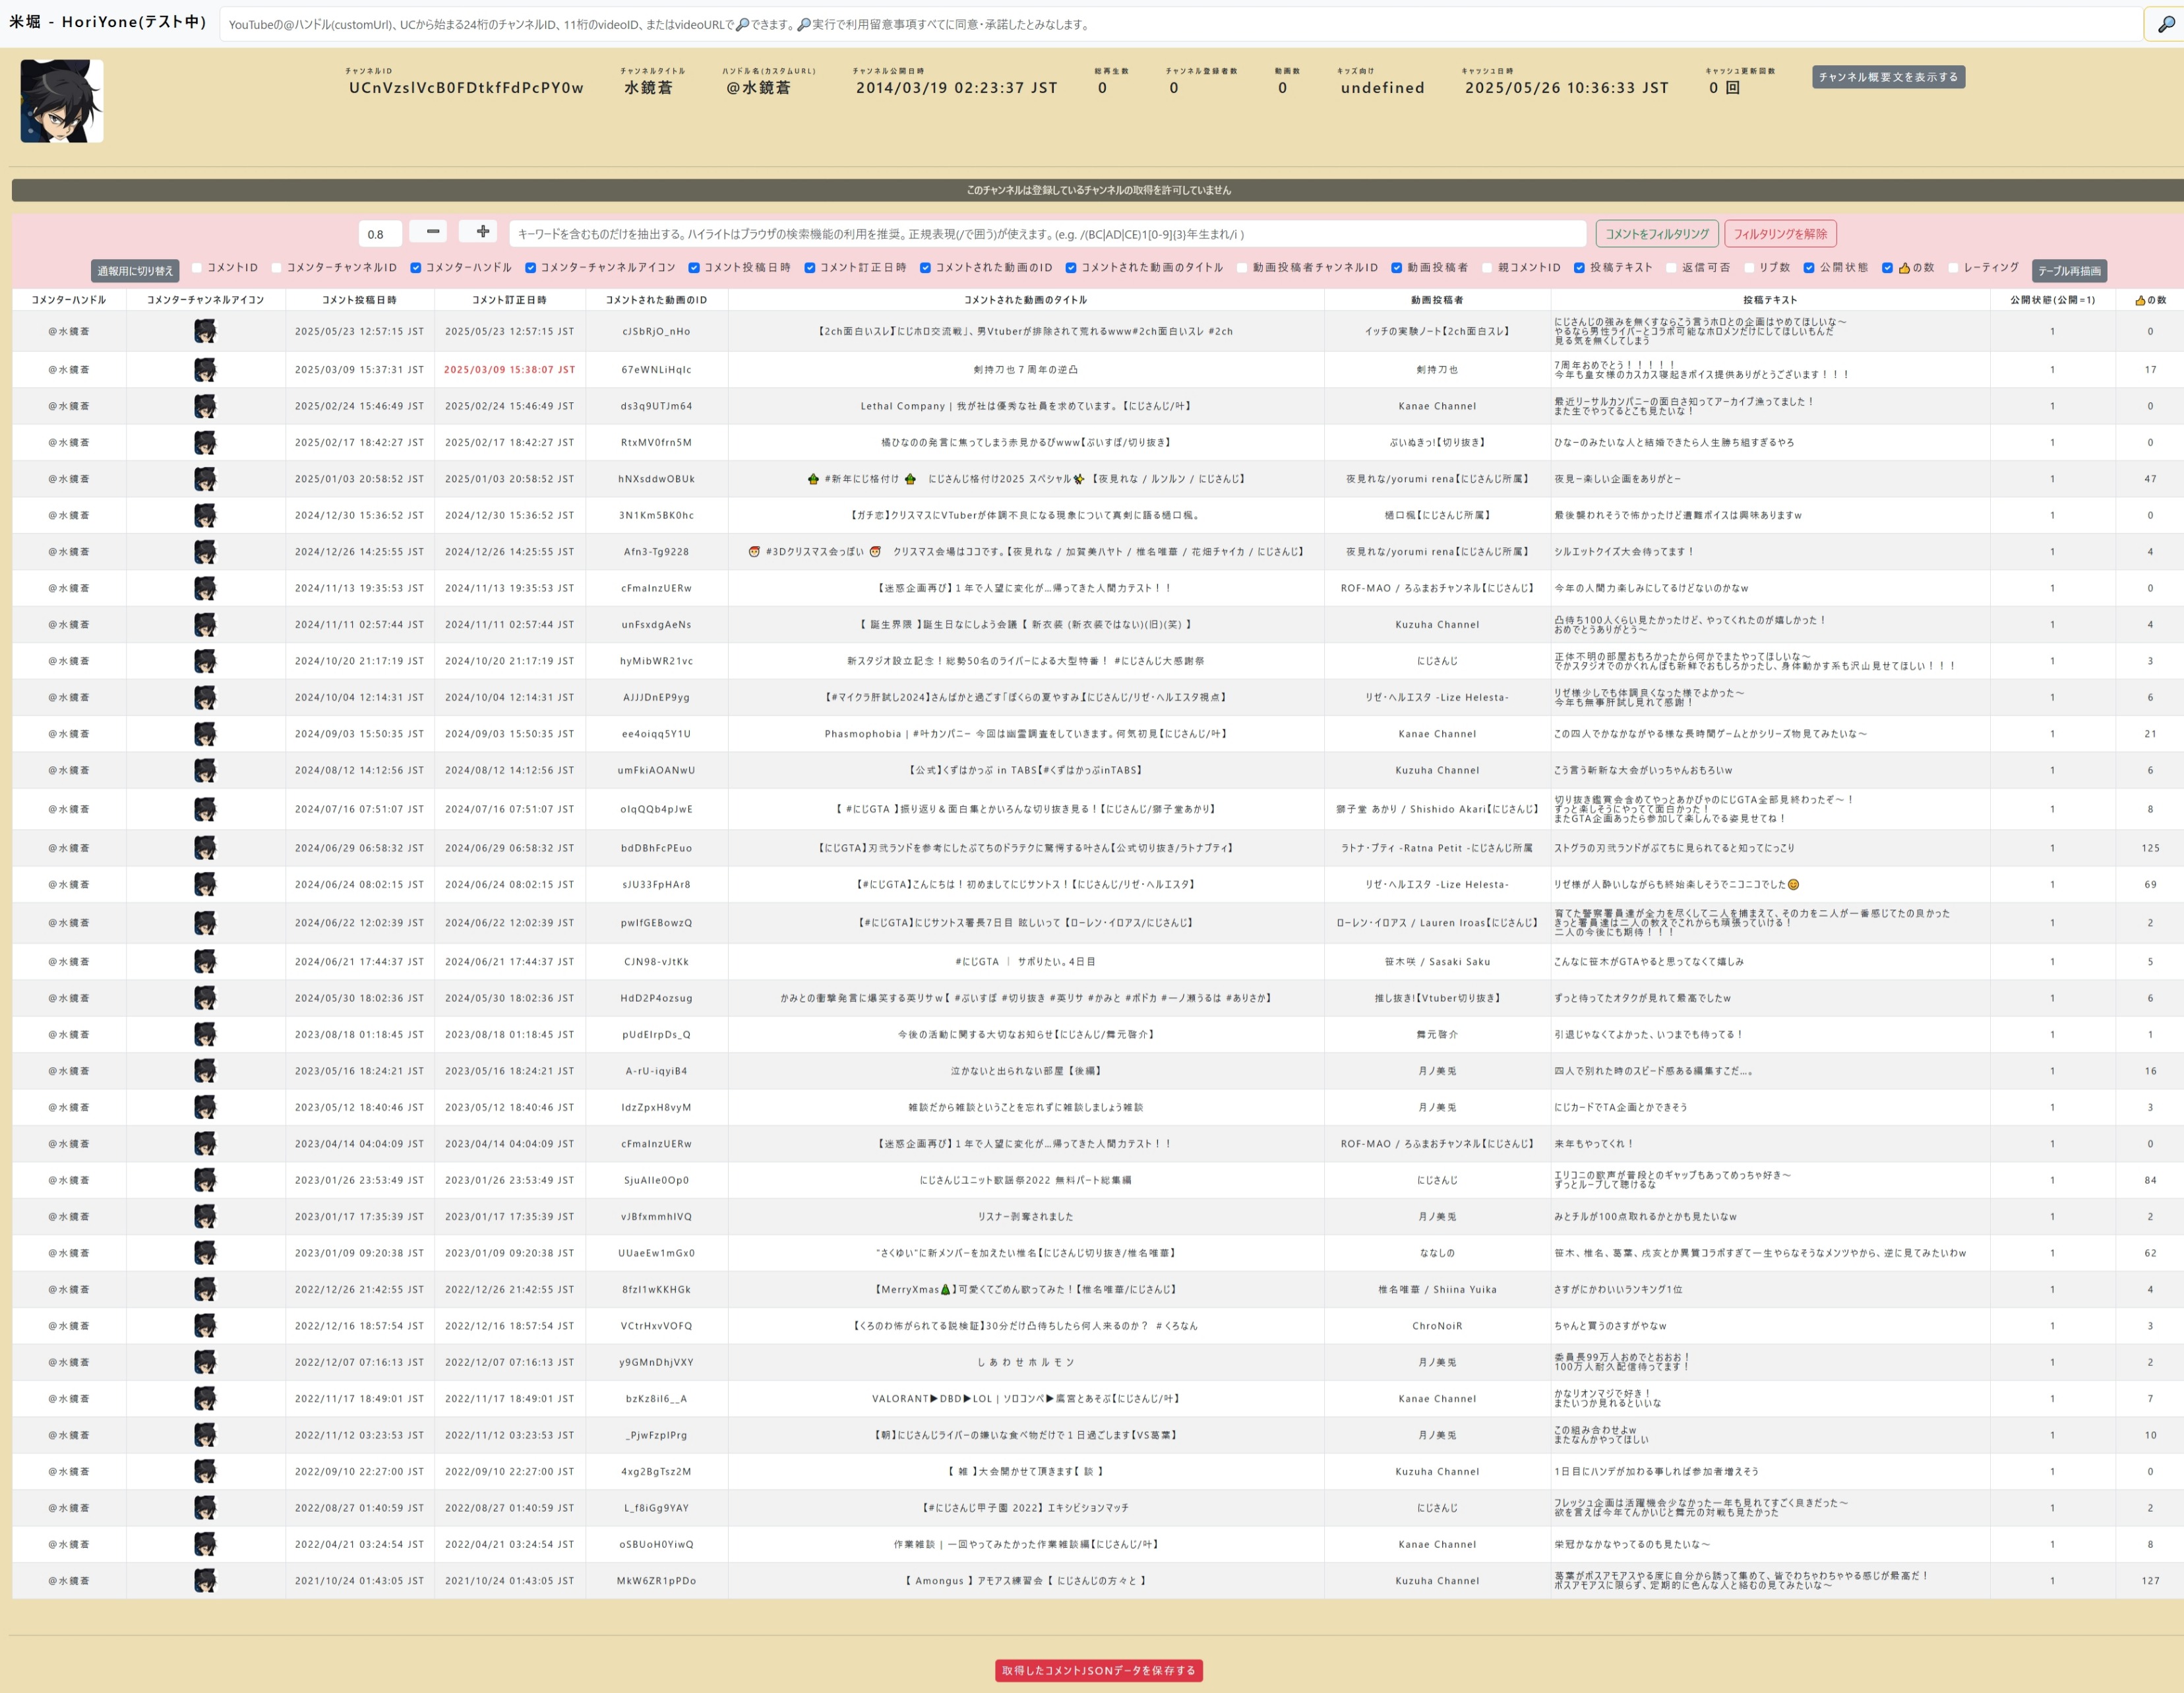Image resolution: width=2184 pixels, height=1693 pixels.
Task: Click commenter icon in the 2021/10/24 01:43:05 row
Action: pyautogui.click(x=205, y=1580)
